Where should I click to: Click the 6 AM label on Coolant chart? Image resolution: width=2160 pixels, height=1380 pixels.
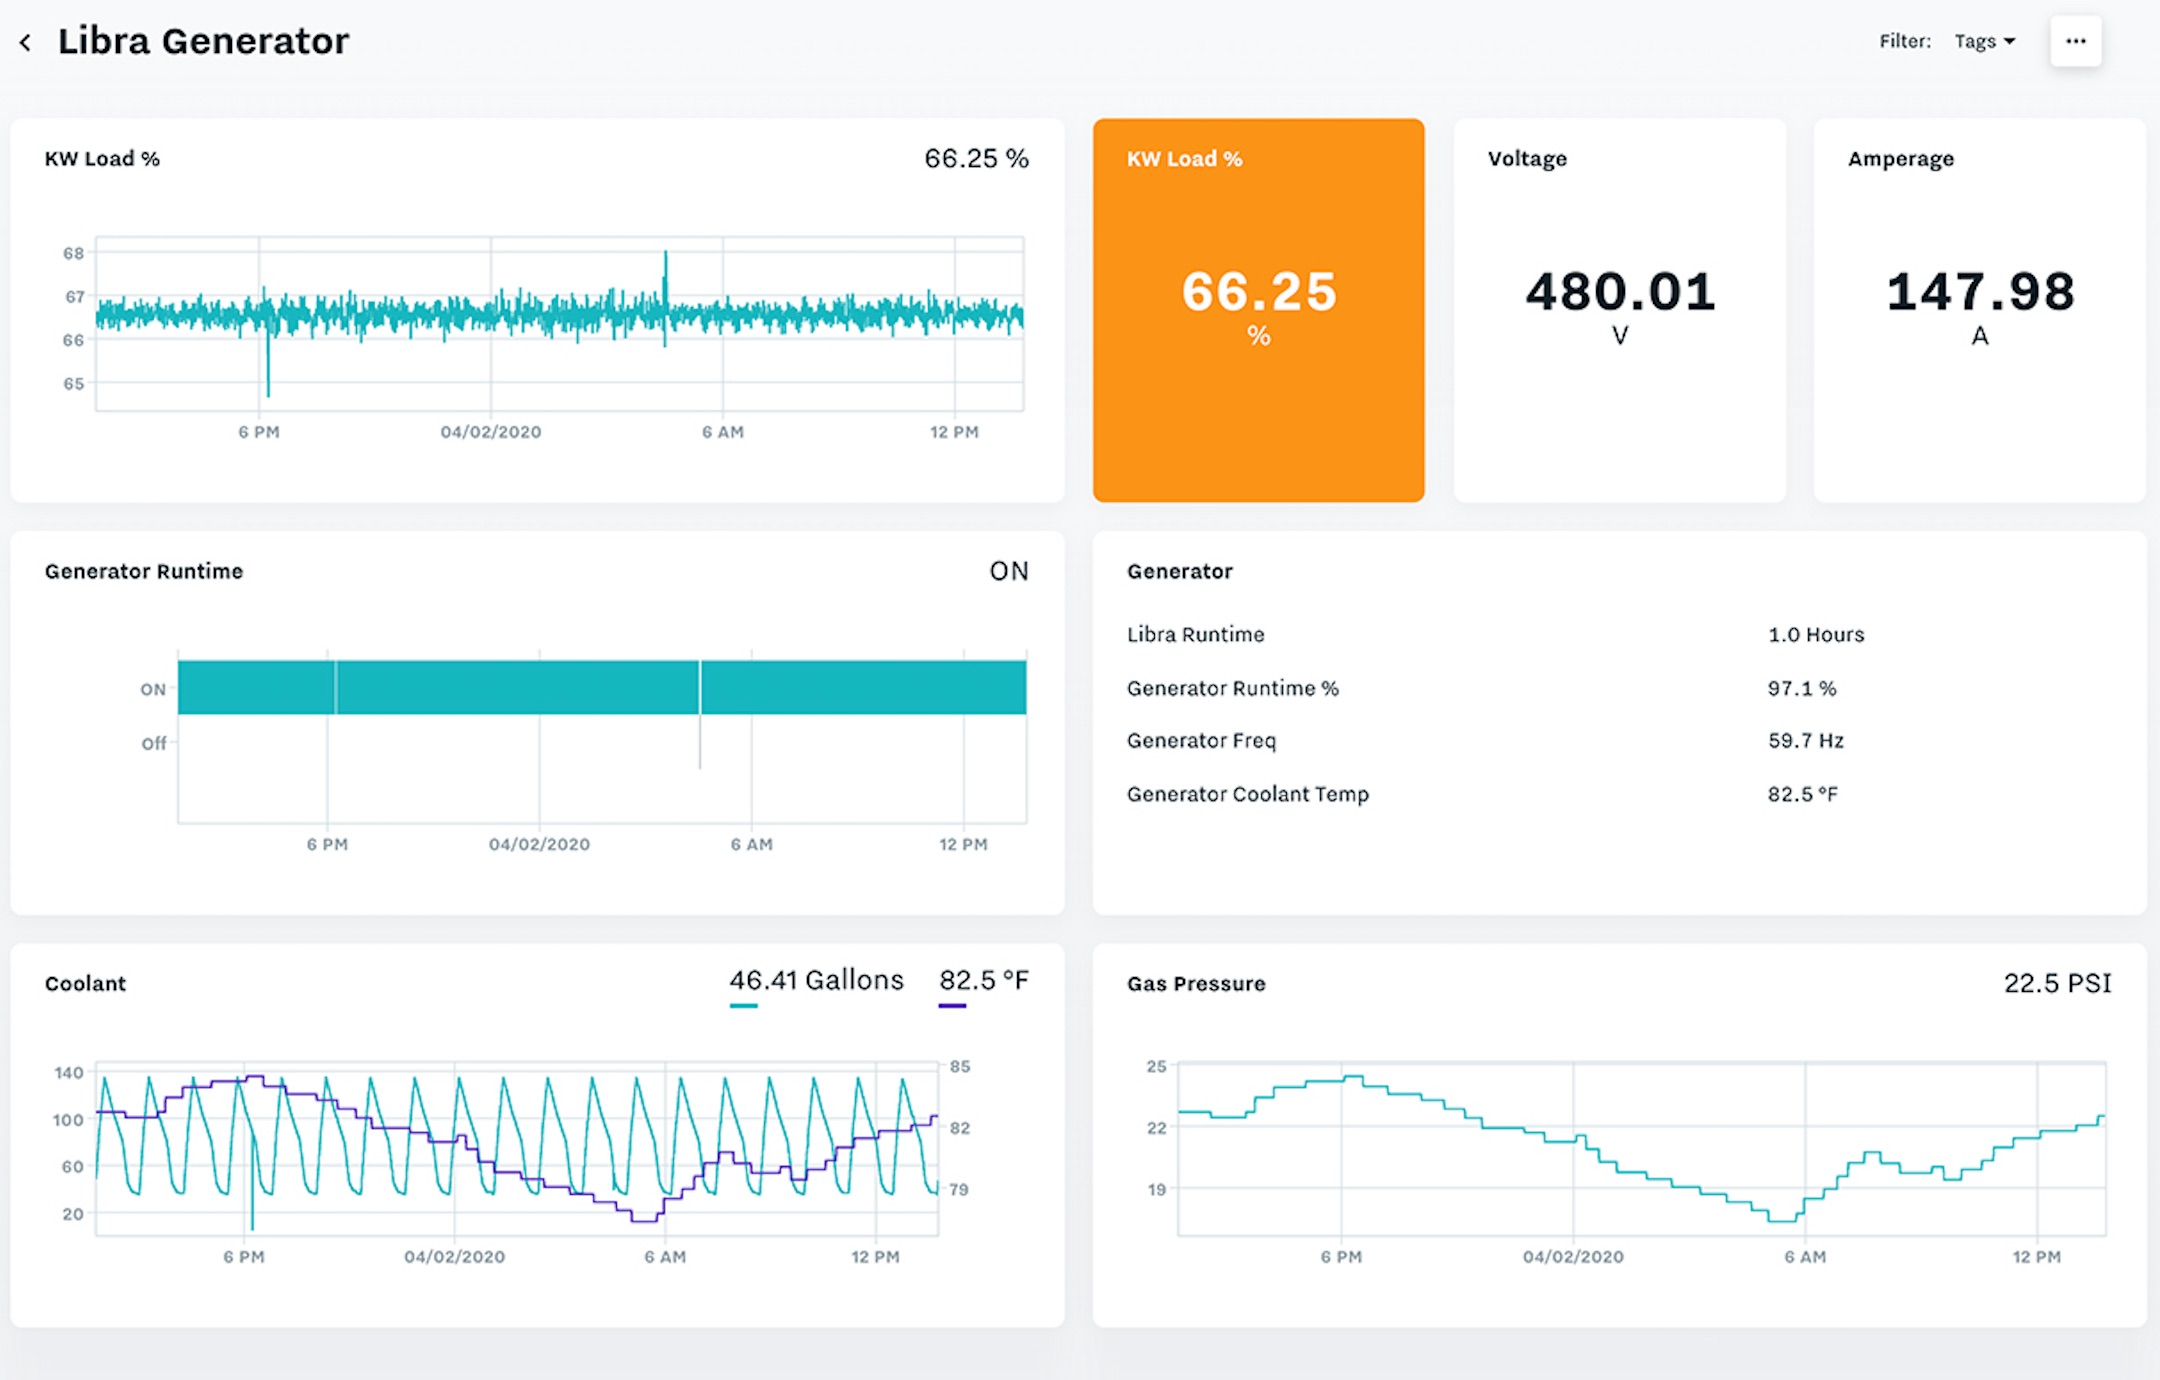665,1256
